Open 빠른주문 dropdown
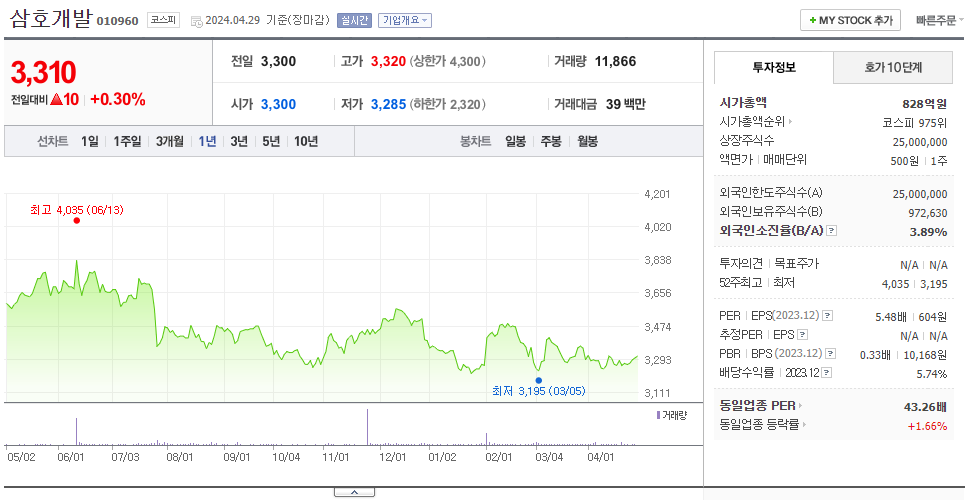This screenshot has height=500, width=968. pyautogui.click(x=939, y=20)
